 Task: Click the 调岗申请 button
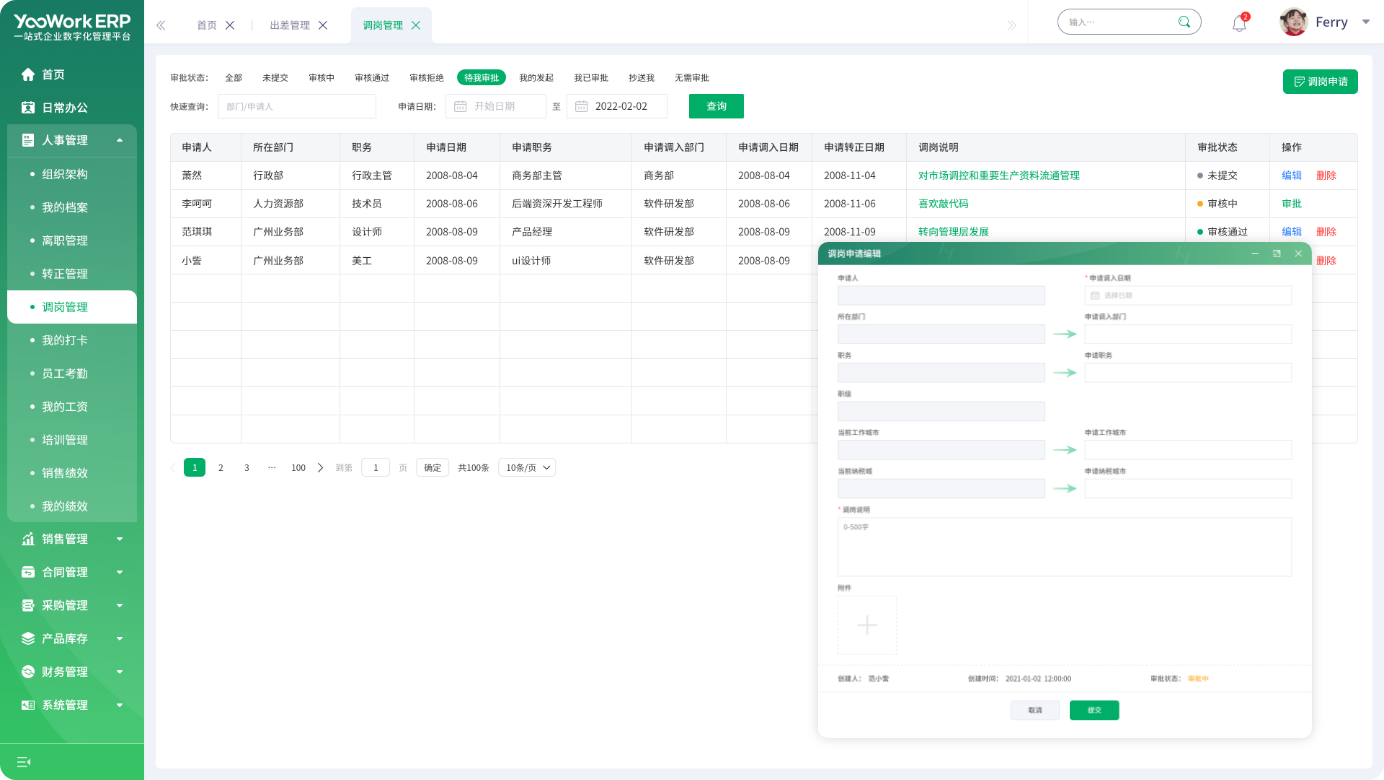coord(1320,82)
